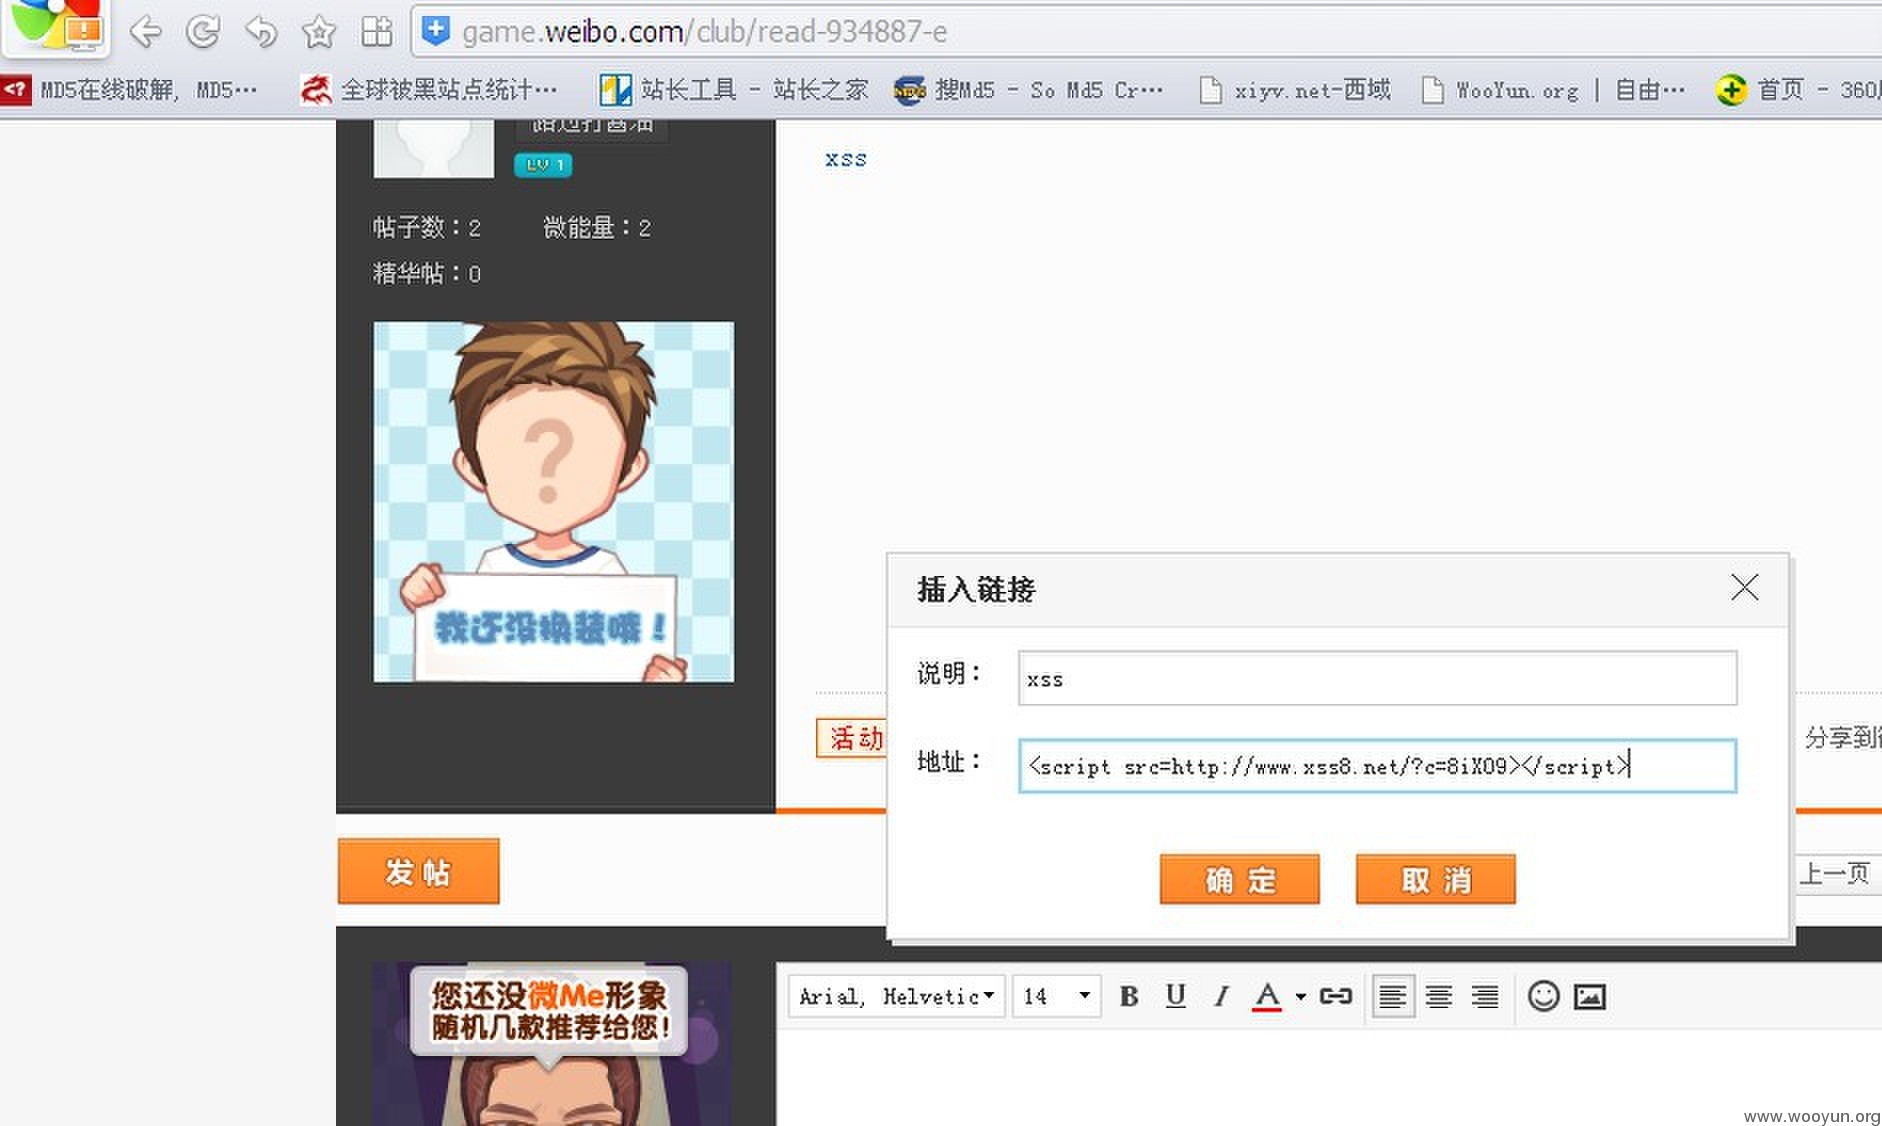This screenshot has height=1126, width=1882.
Task: Open the 全球被黑站点统计 bookmark
Action: click(429, 90)
